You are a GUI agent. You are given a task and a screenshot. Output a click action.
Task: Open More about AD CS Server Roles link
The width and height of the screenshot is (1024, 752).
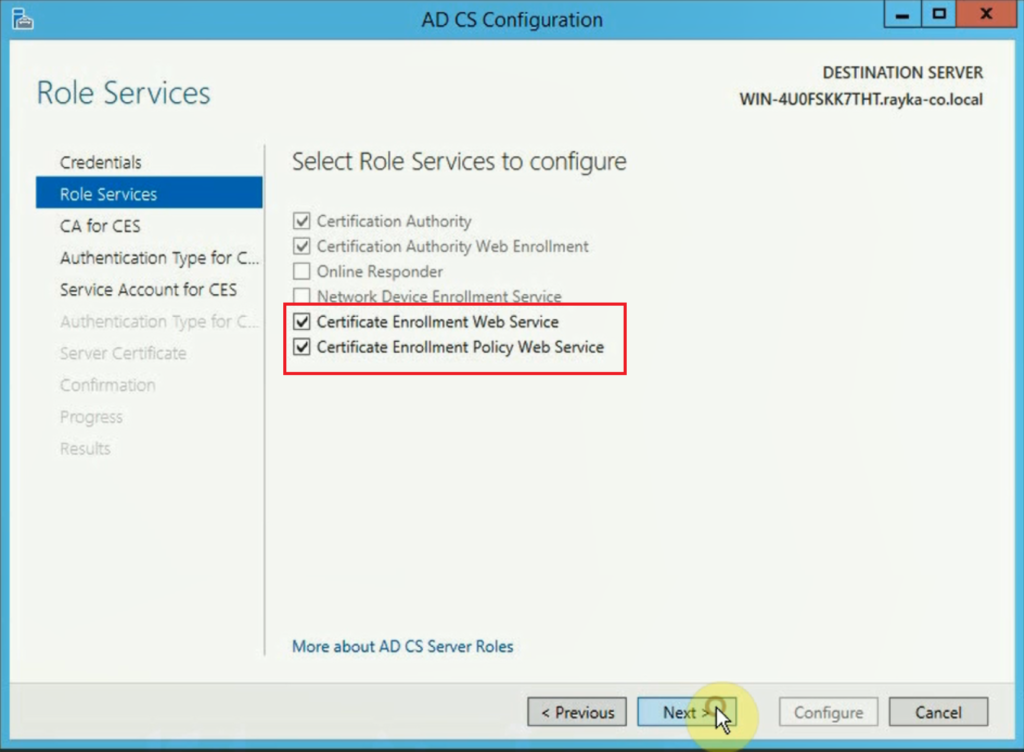pos(402,646)
